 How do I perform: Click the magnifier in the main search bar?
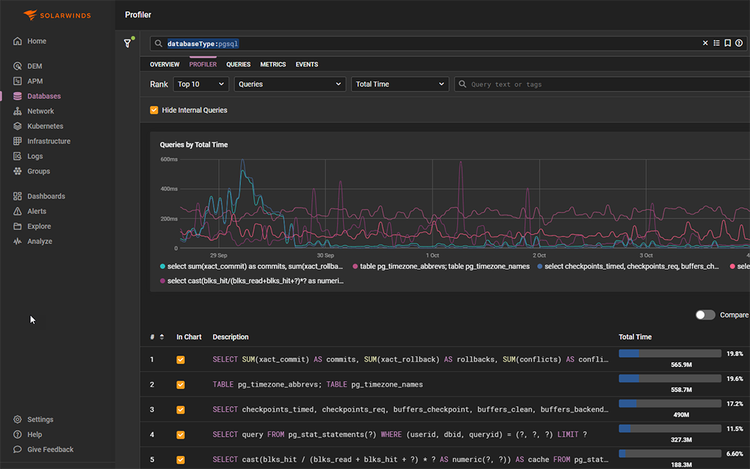coord(158,44)
